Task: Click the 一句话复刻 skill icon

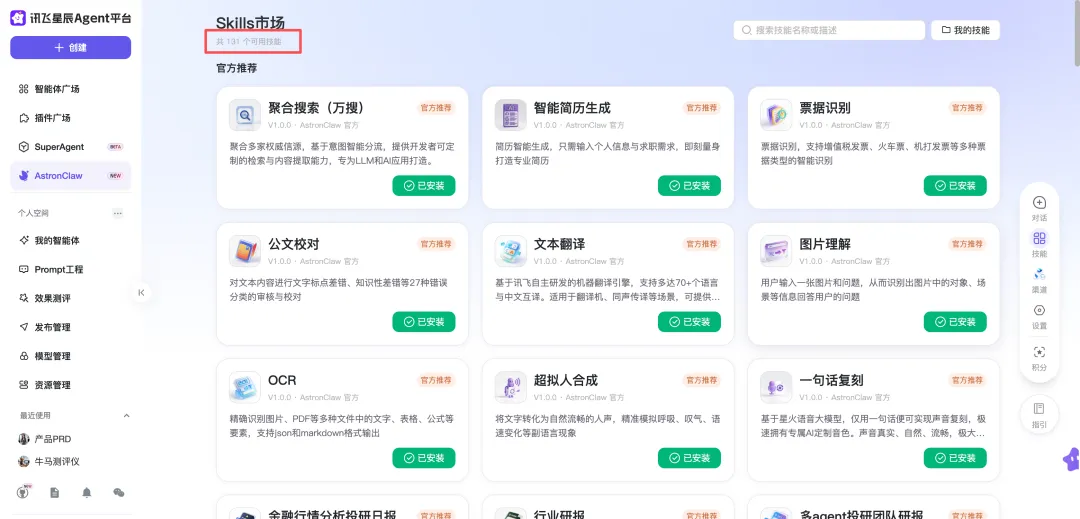Action: click(776, 388)
